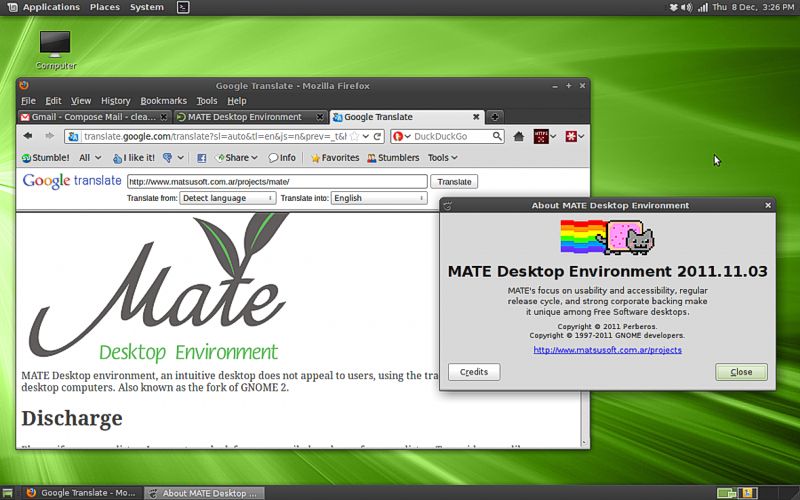Open the matsusoft.com.ar/projects link
This screenshot has height=500, width=800.
point(607,350)
